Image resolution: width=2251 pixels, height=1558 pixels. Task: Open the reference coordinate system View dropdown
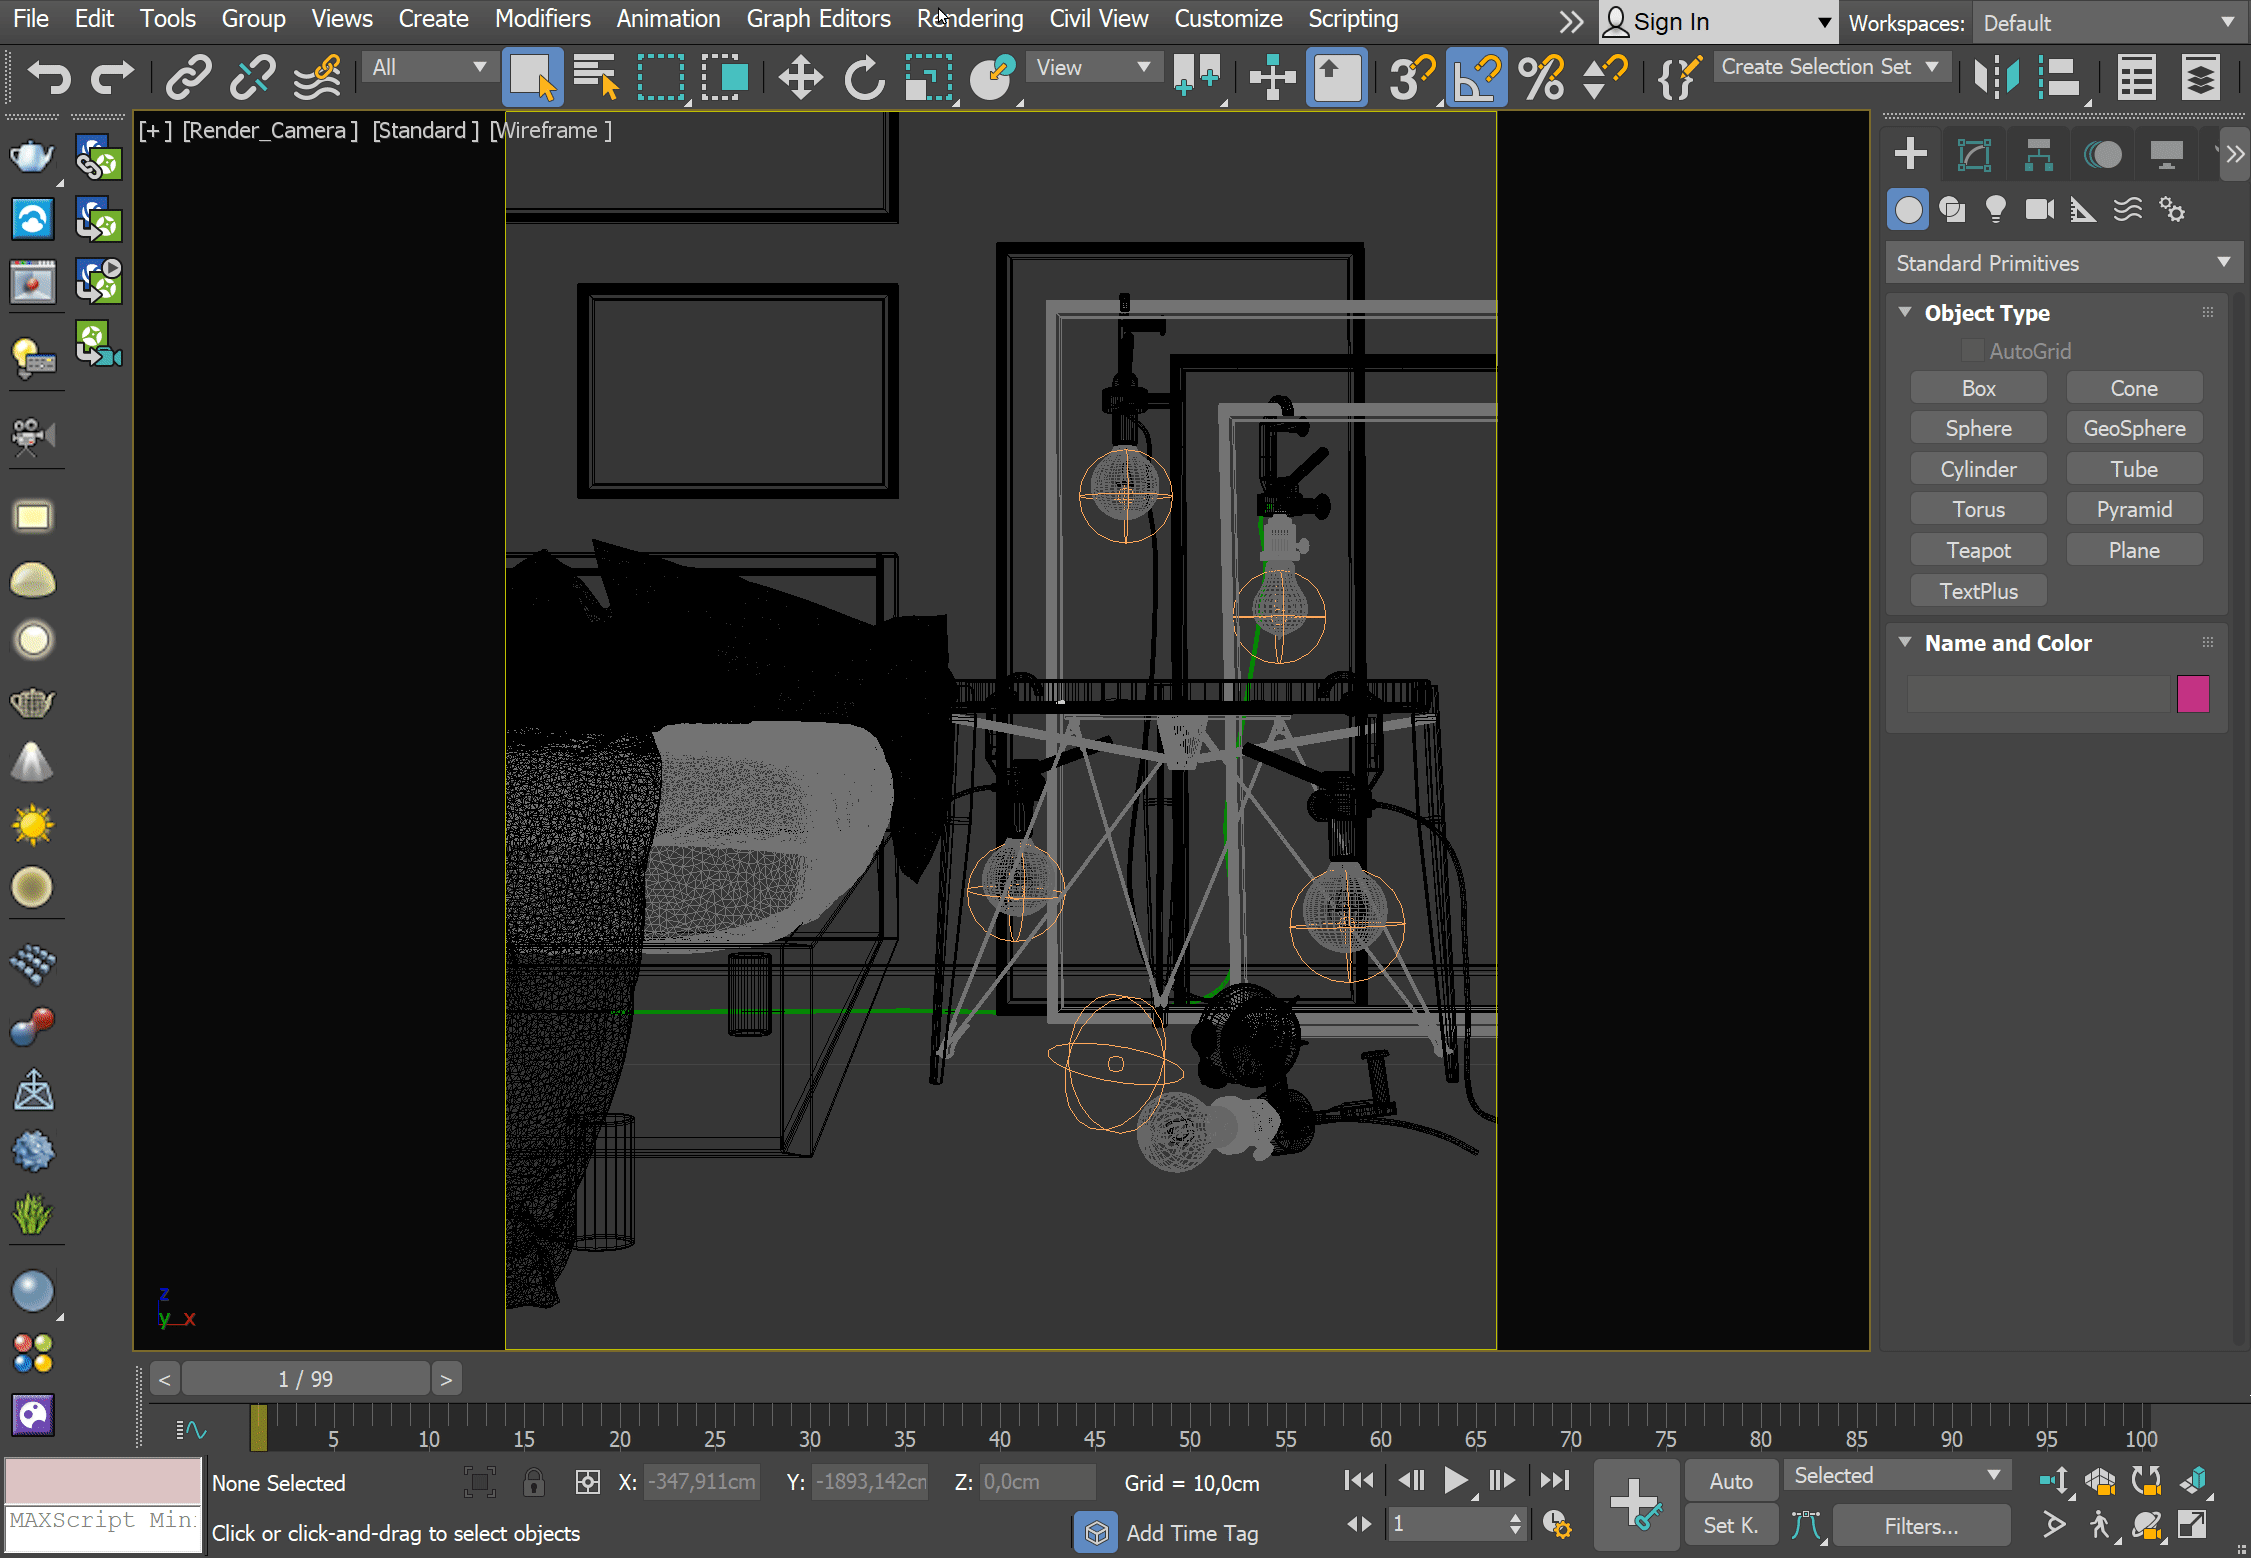[x=1093, y=67]
